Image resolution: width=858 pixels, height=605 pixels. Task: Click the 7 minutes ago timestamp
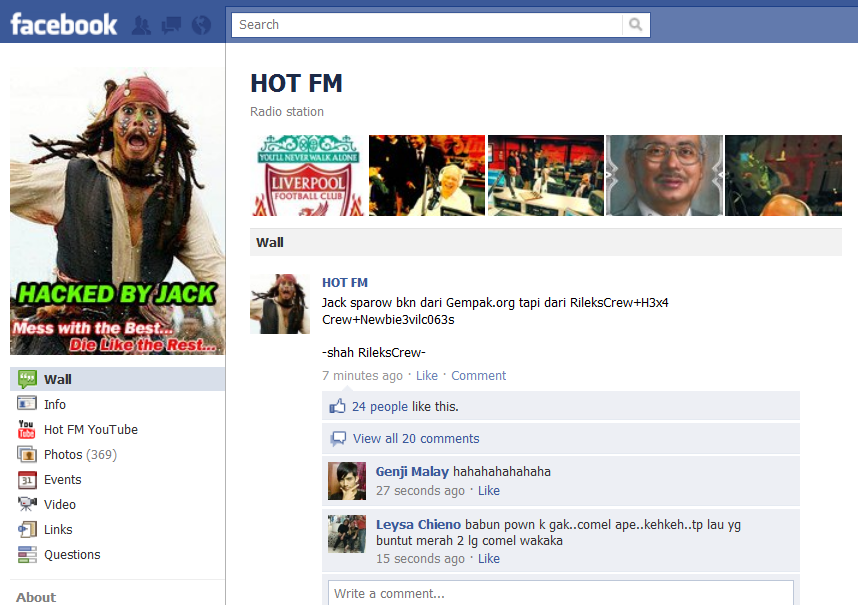pyautogui.click(x=362, y=376)
